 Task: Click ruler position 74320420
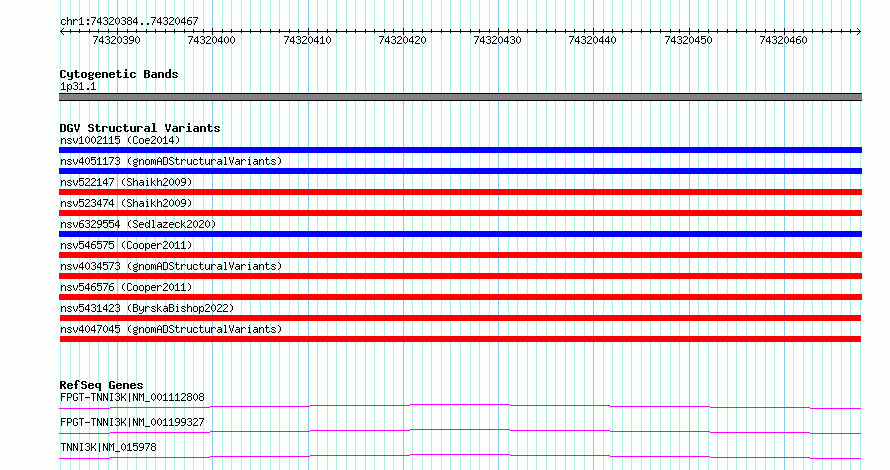(x=402, y=40)
